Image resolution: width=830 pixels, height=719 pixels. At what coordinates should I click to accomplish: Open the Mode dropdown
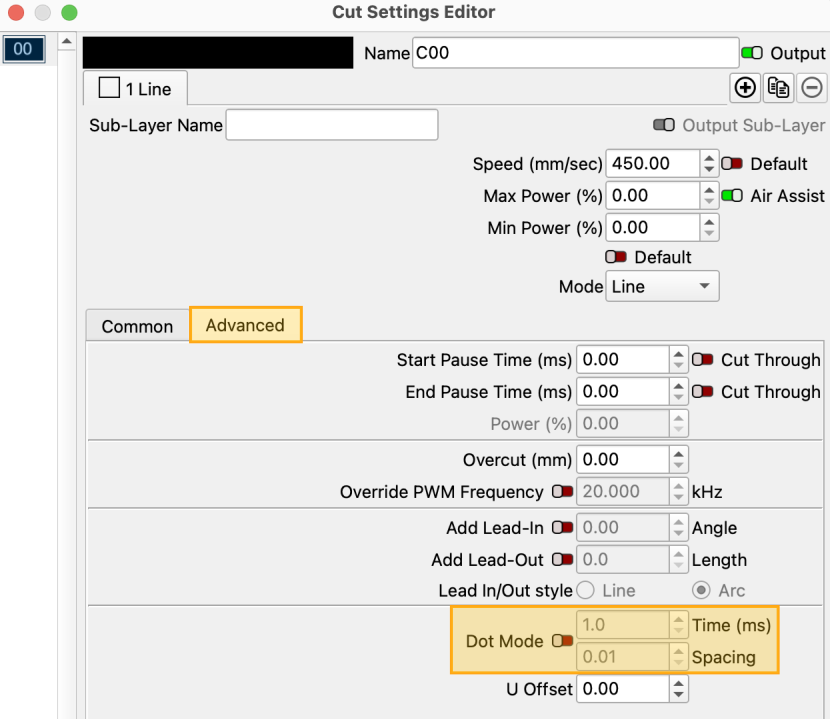point(662,287)
